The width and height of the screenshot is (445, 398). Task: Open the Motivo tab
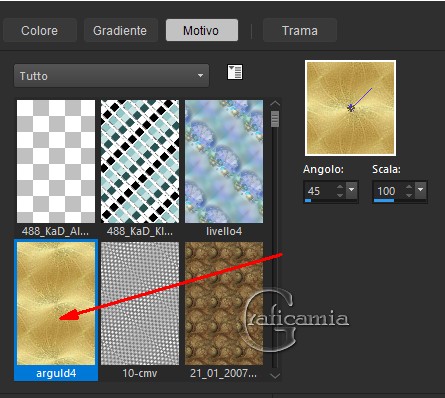(x=202, y=30)
